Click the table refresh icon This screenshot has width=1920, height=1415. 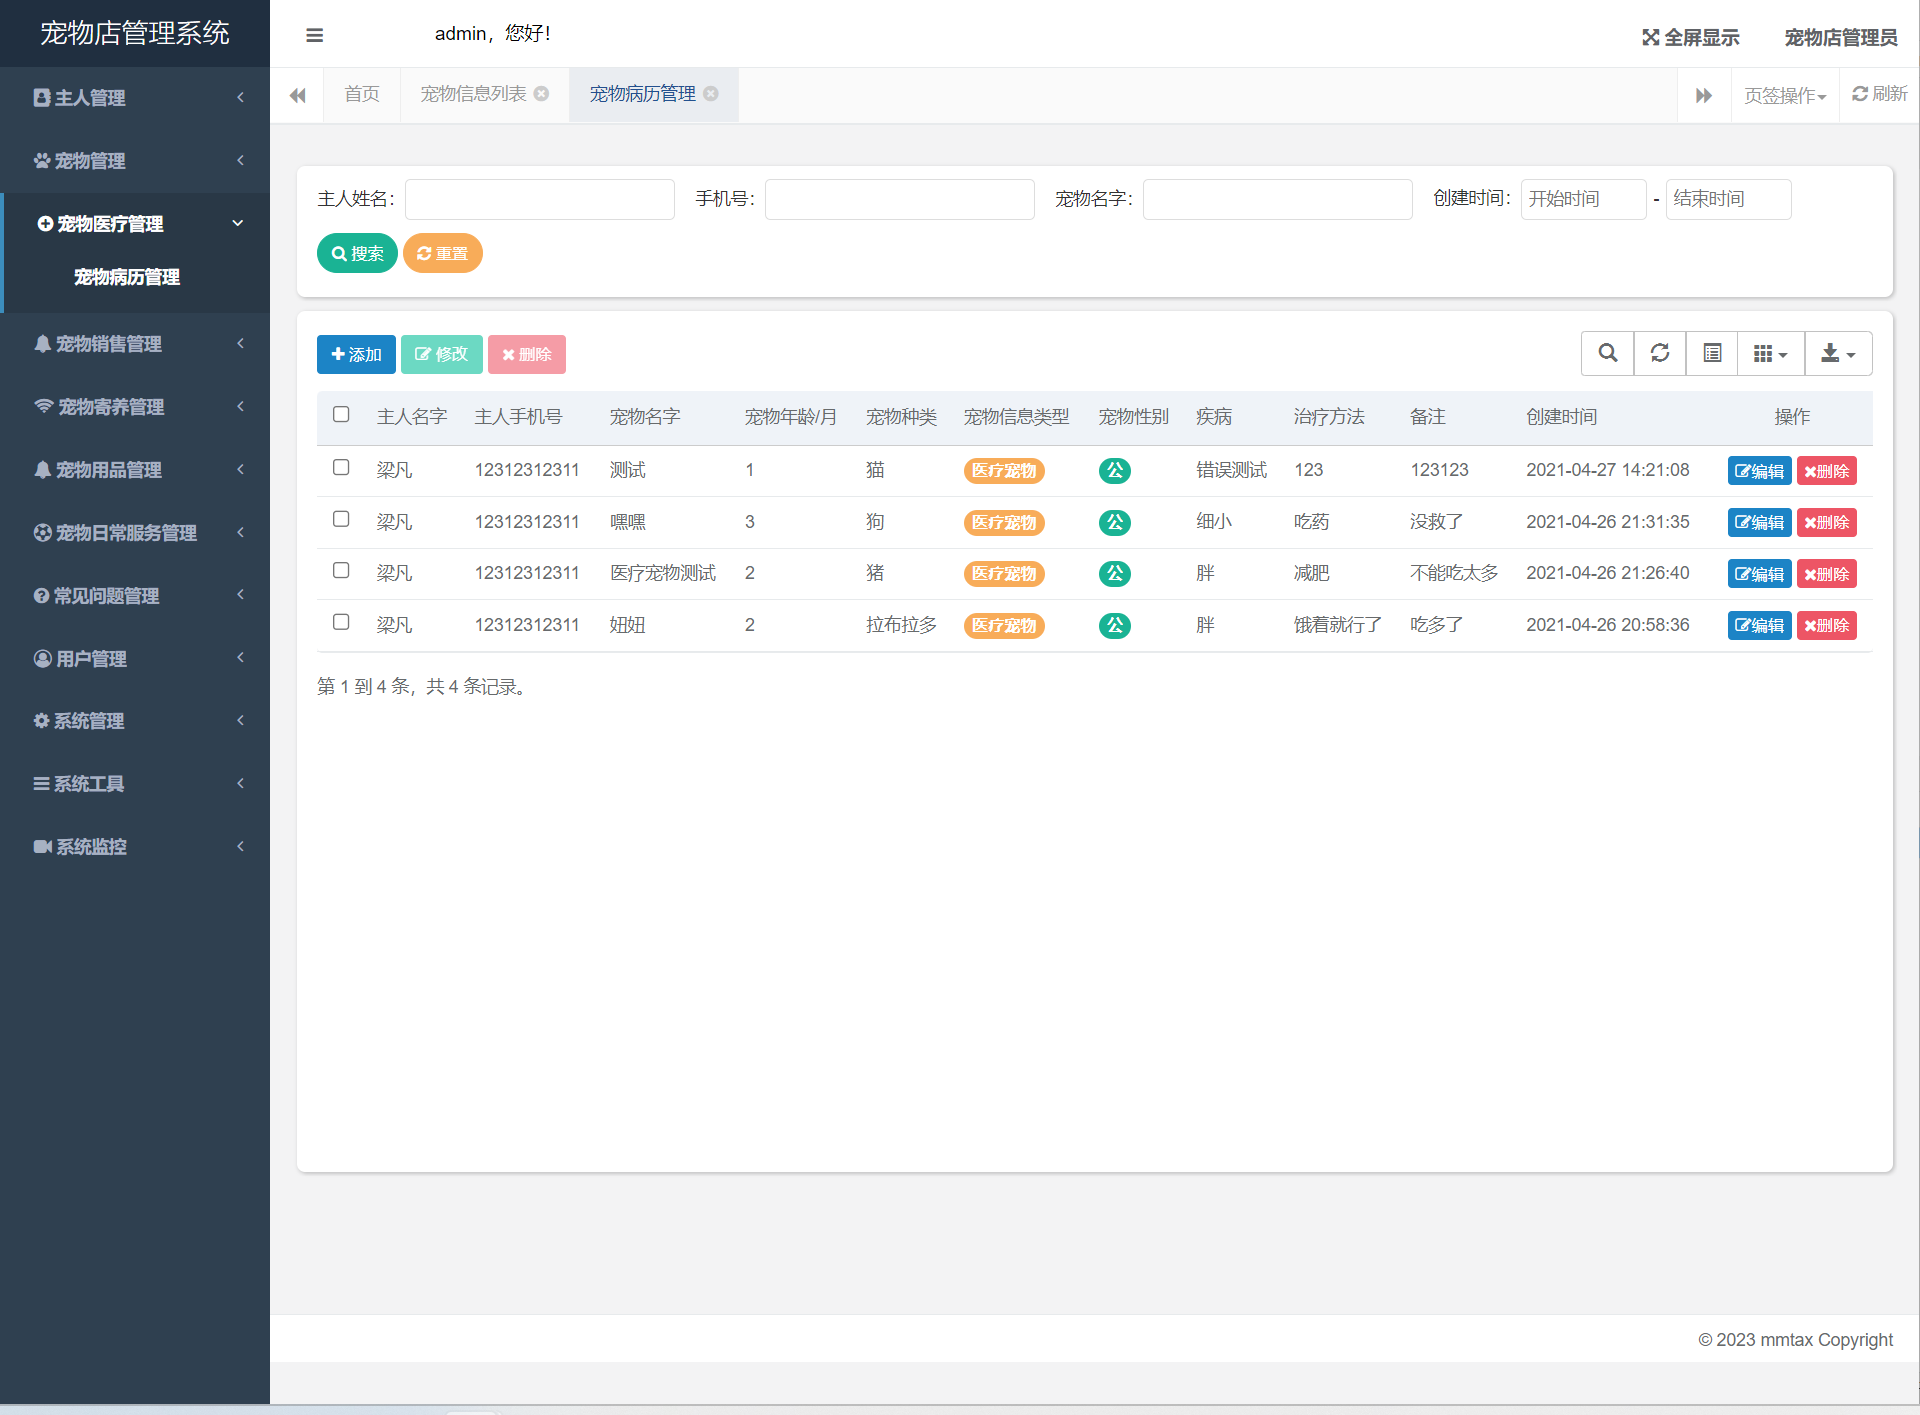pos(1659,353)
